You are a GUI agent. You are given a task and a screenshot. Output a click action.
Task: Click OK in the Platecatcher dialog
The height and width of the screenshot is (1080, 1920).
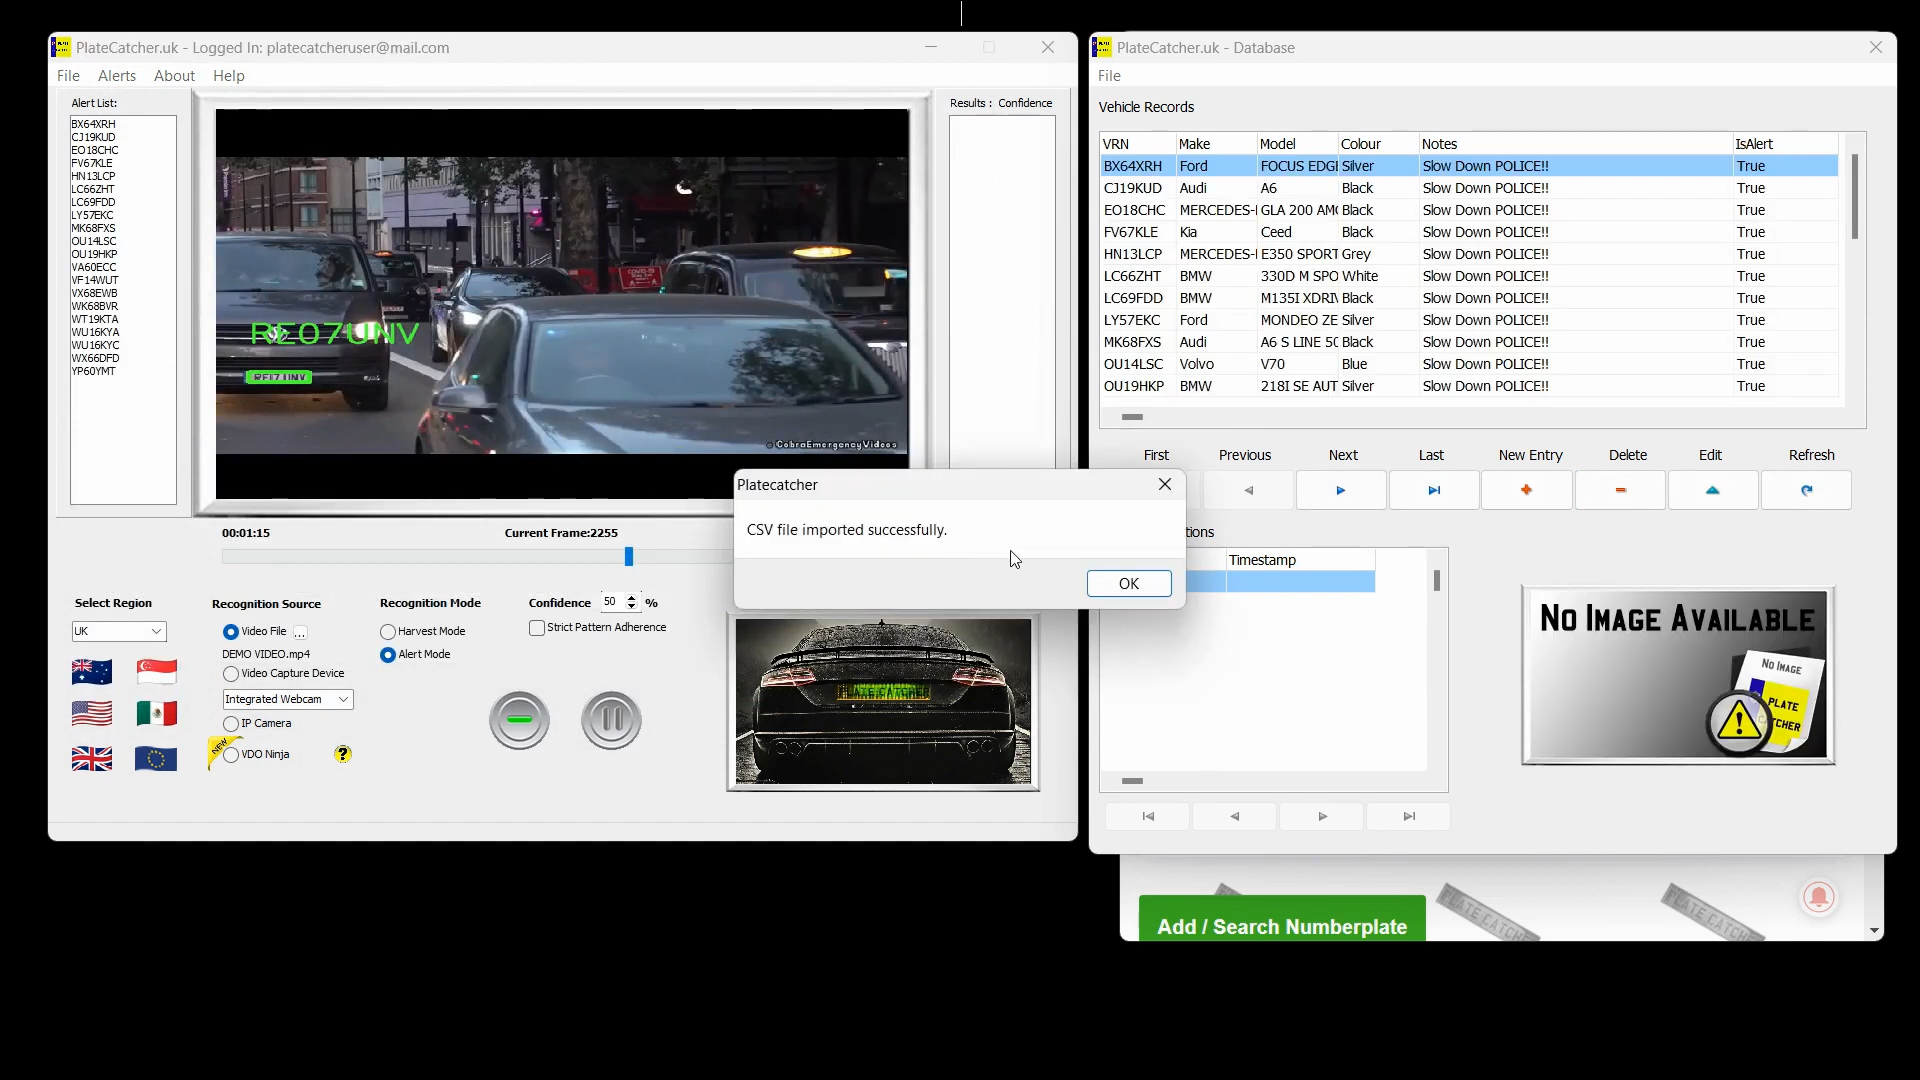click(x=1129, y=584)
